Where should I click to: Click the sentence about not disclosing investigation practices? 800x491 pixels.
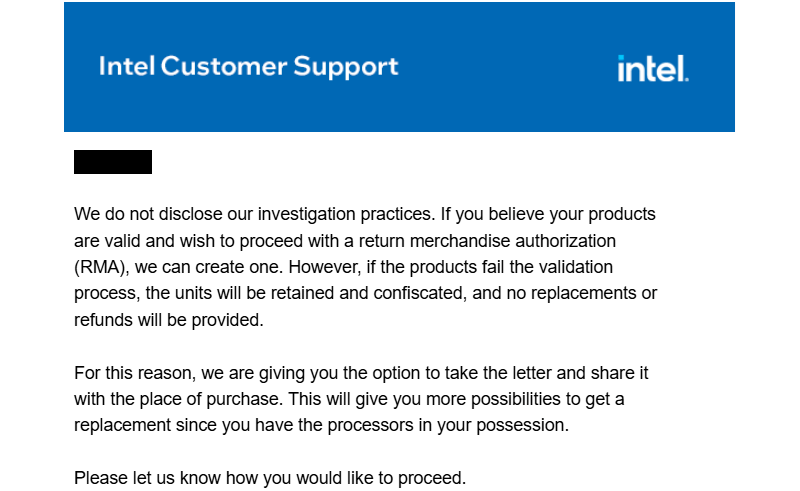click(255, 214)
